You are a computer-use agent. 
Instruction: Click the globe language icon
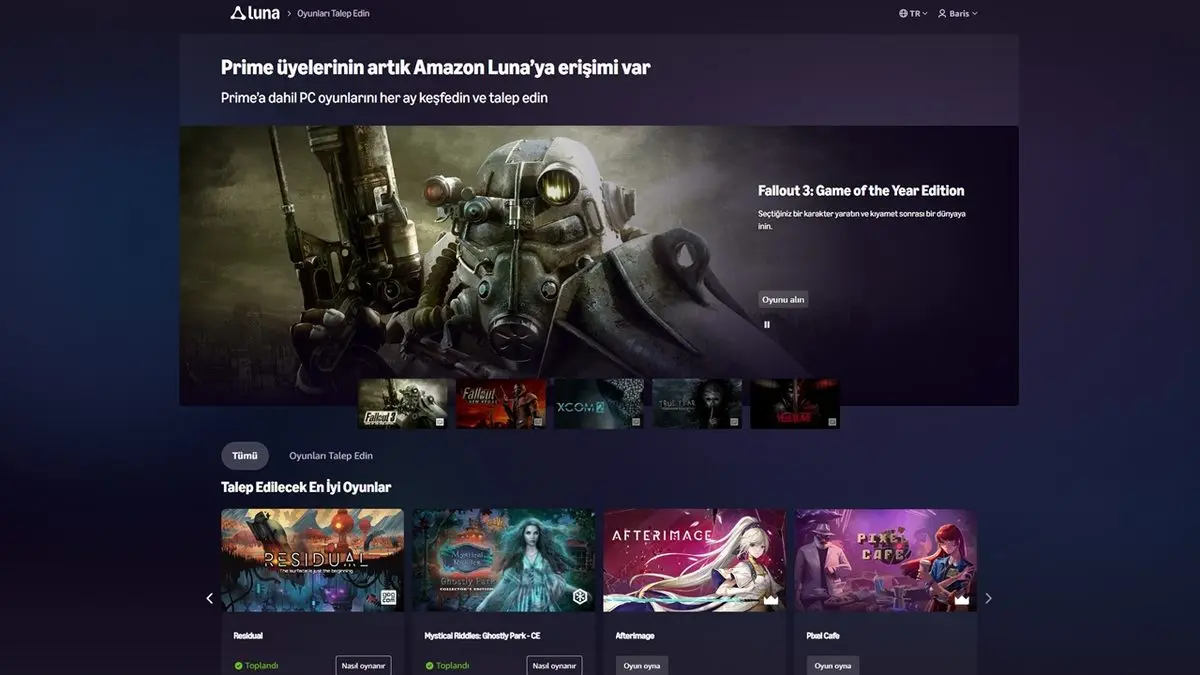point(903,14)
